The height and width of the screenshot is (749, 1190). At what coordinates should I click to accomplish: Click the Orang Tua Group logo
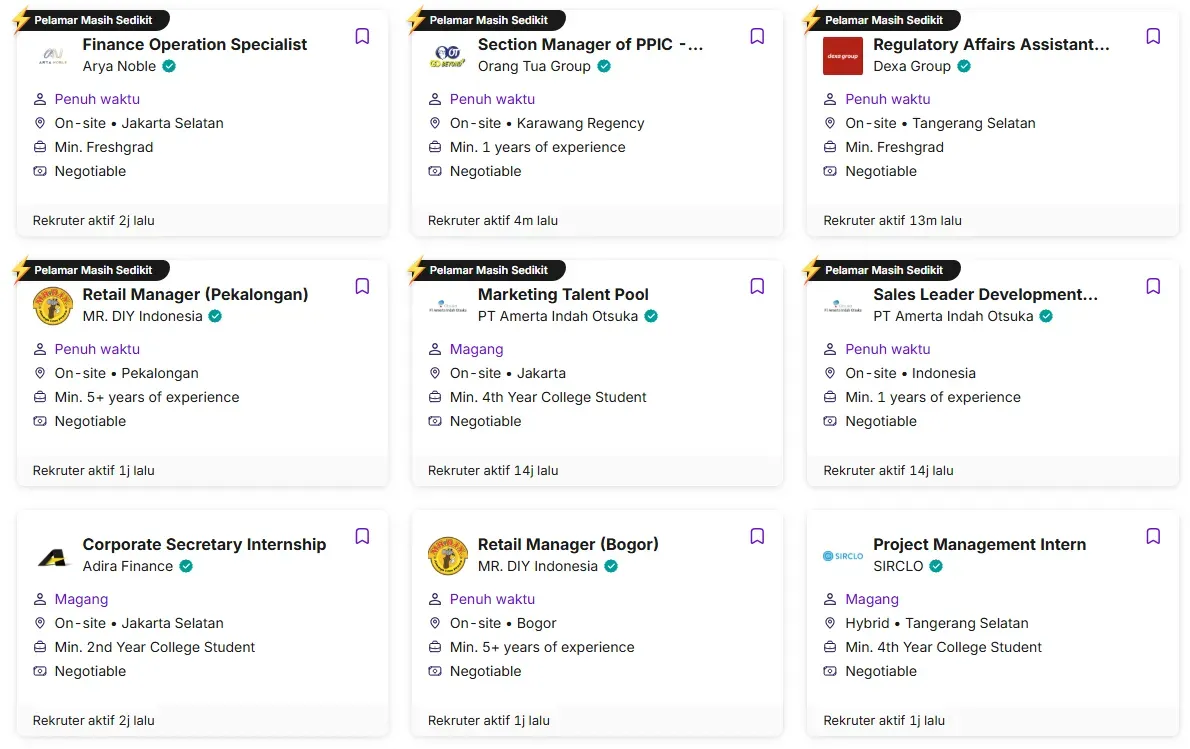(447, 56)
